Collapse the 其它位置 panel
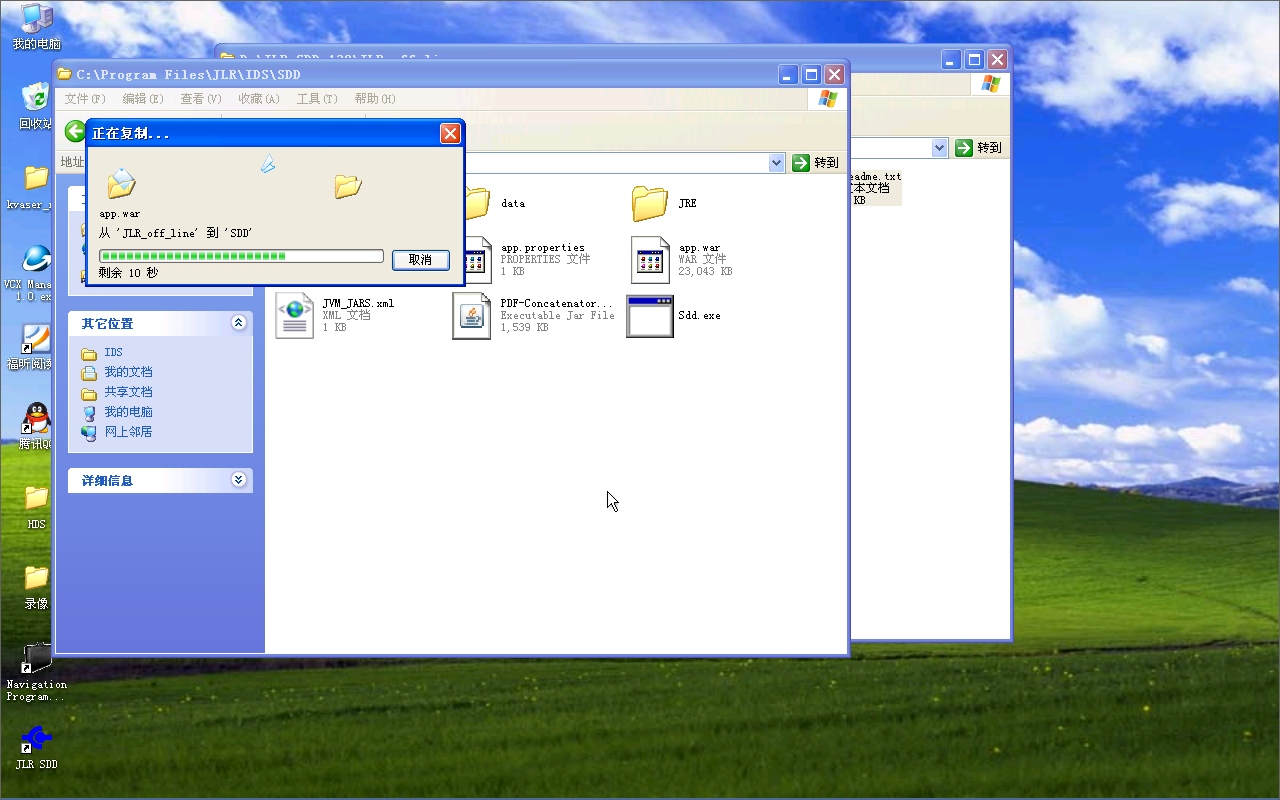 (238, 323)
